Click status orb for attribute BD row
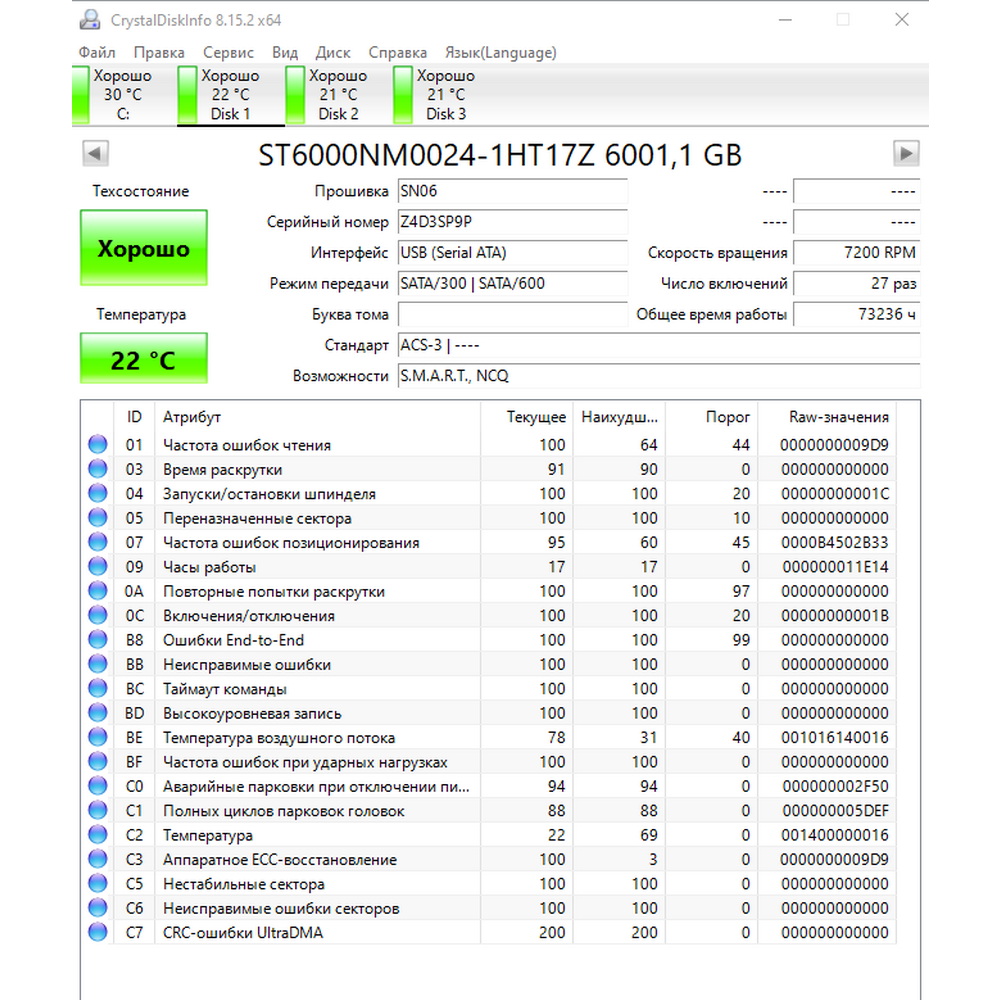1000x1000 pixels. pos(98,712)
